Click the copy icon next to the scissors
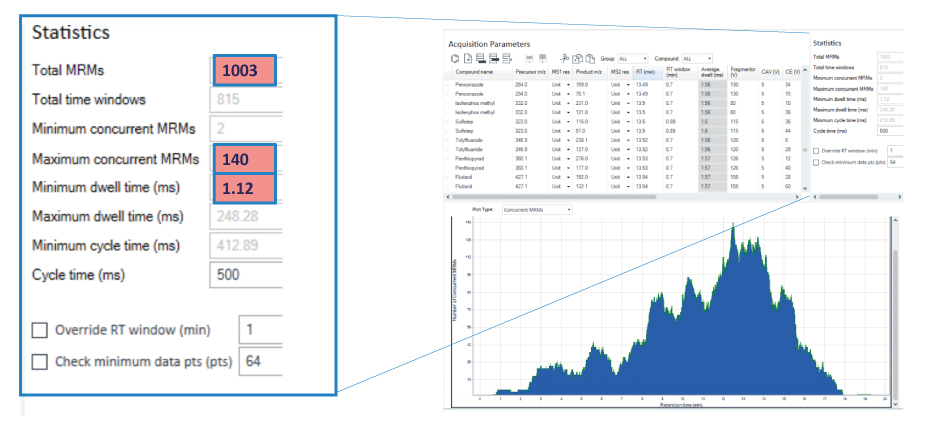 (577, 59)
